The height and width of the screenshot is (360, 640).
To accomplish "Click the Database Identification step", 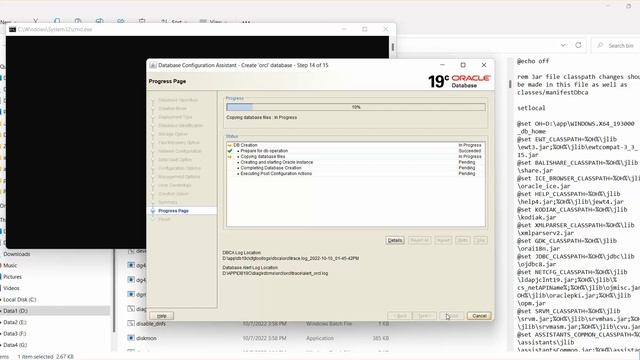I will click(180, 126).
